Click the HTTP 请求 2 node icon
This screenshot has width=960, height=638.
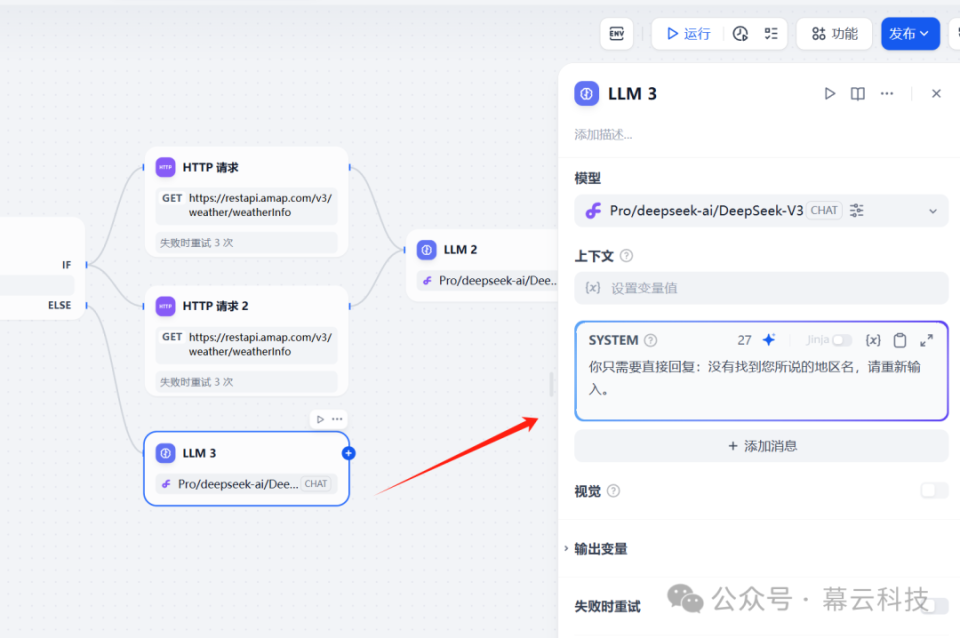coord(165,306)
